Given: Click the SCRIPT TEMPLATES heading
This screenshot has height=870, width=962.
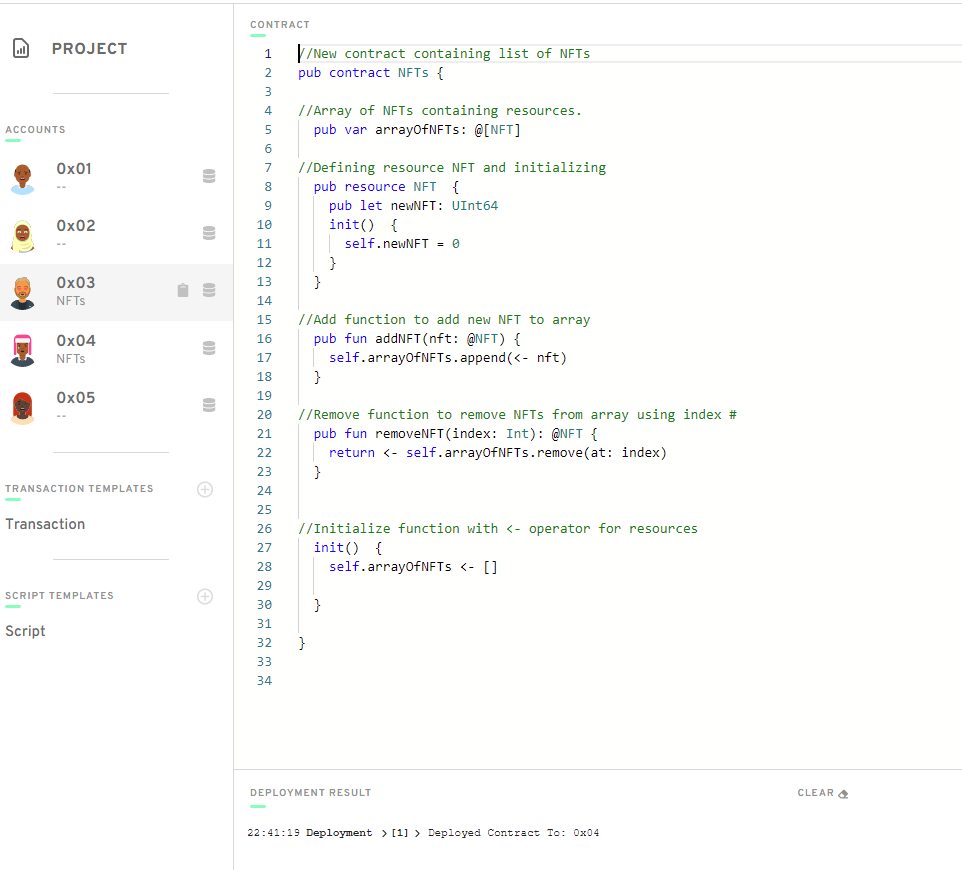Looking at the screenshot, I should 60,596.
